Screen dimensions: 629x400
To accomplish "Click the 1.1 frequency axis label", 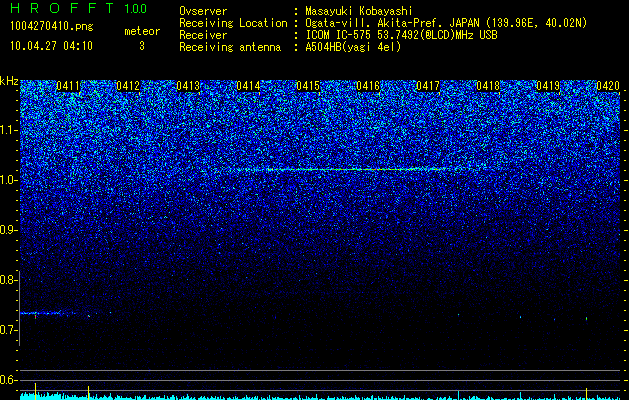I will point(9,130).
